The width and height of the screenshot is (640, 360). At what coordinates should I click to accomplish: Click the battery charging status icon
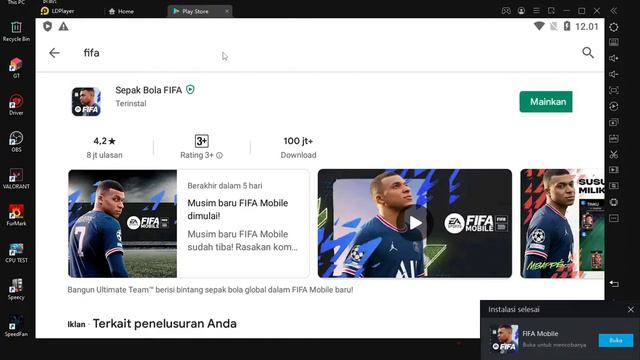point(567,27)
